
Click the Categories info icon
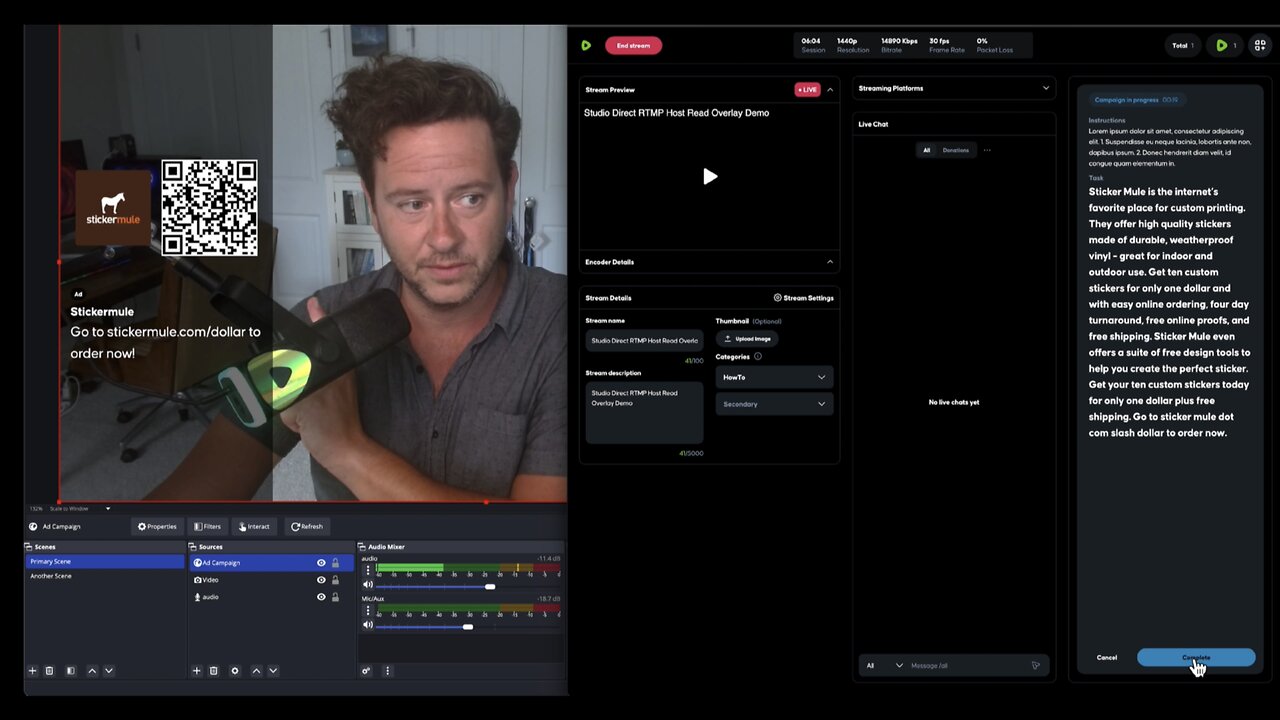pyautogui.click(x=758, y=357)
